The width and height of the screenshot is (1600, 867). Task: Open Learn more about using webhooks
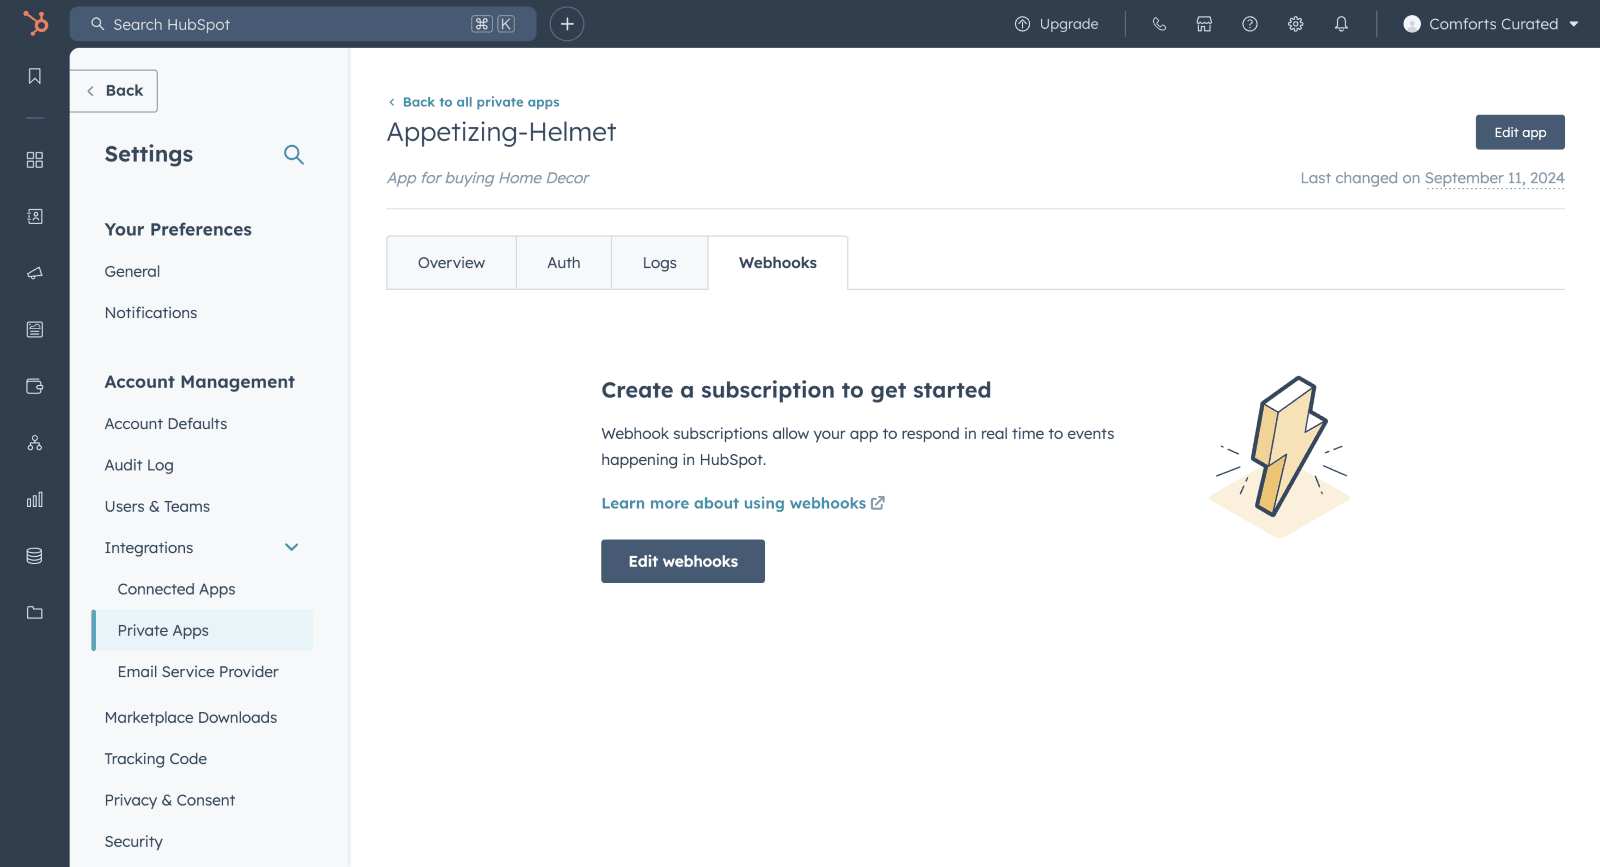[x=733, y=503]
